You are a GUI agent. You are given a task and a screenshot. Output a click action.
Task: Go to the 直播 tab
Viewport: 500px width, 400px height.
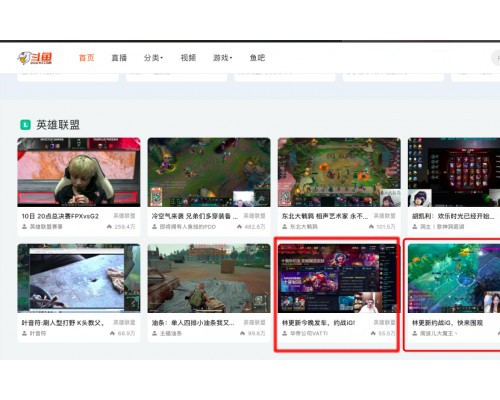[119, 58]
